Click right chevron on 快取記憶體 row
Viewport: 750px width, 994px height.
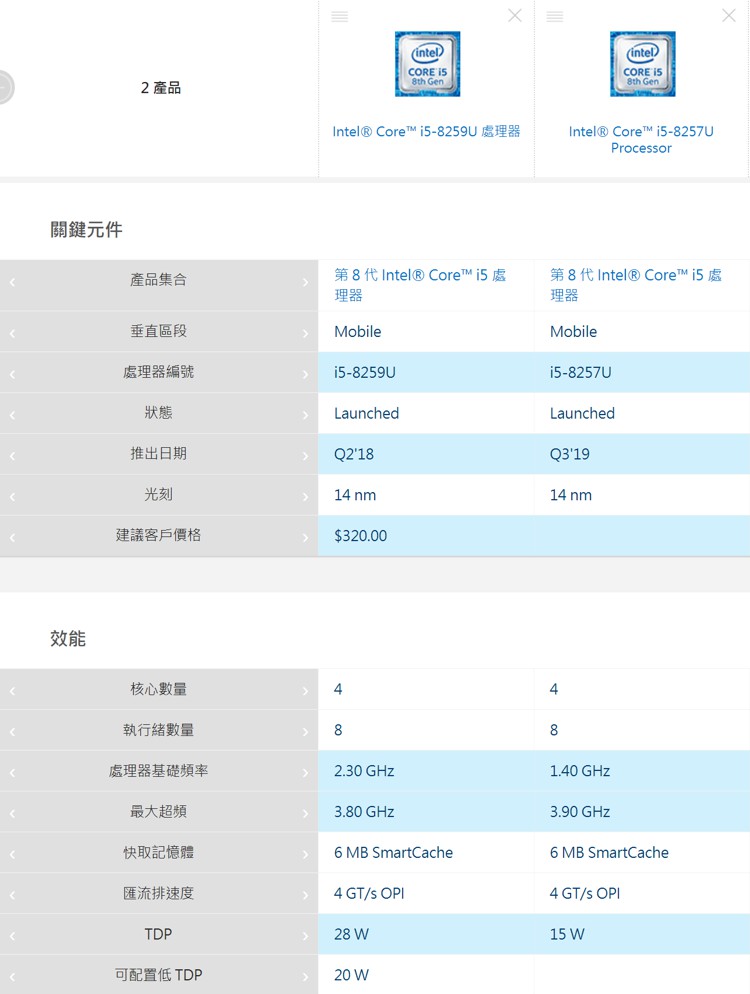point(306,855)
